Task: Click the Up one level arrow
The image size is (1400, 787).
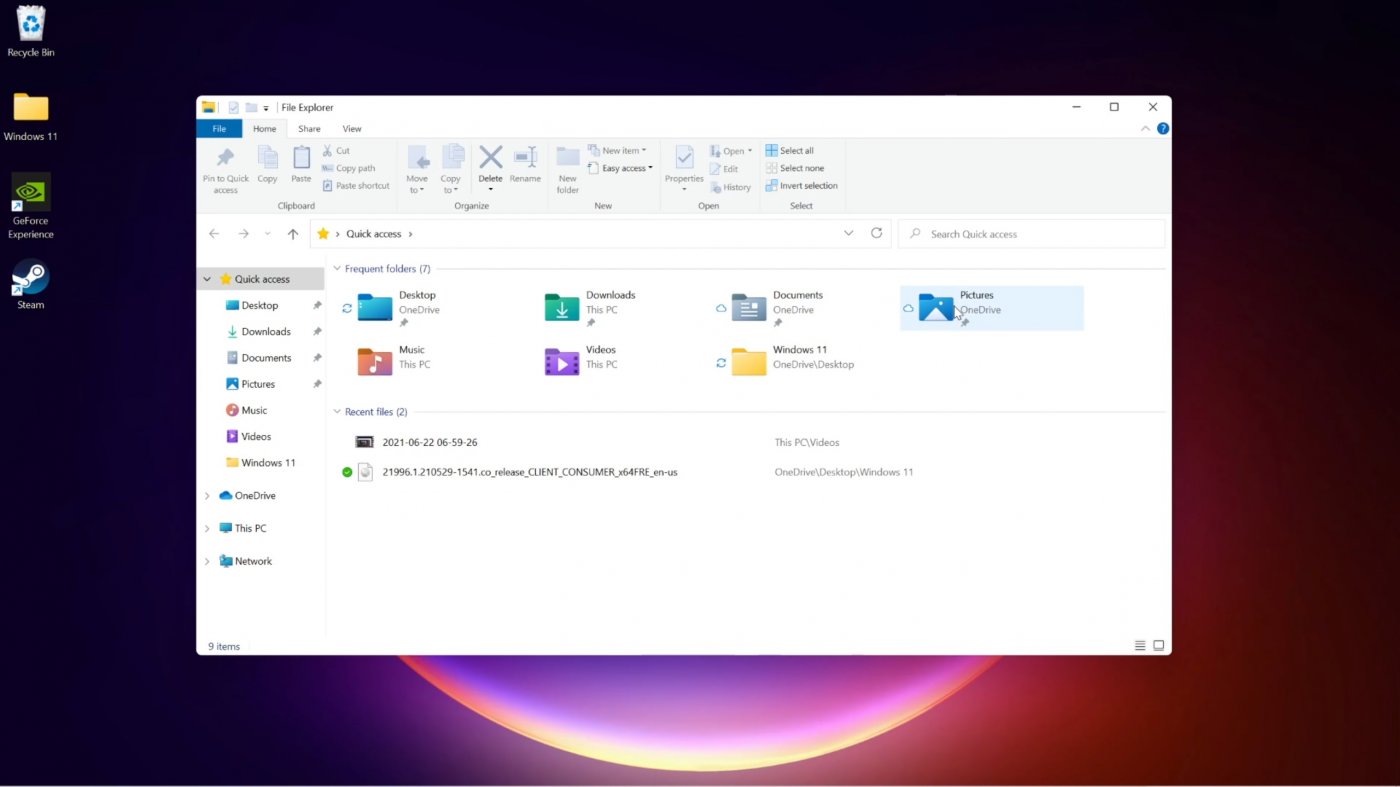Action: 293,234
